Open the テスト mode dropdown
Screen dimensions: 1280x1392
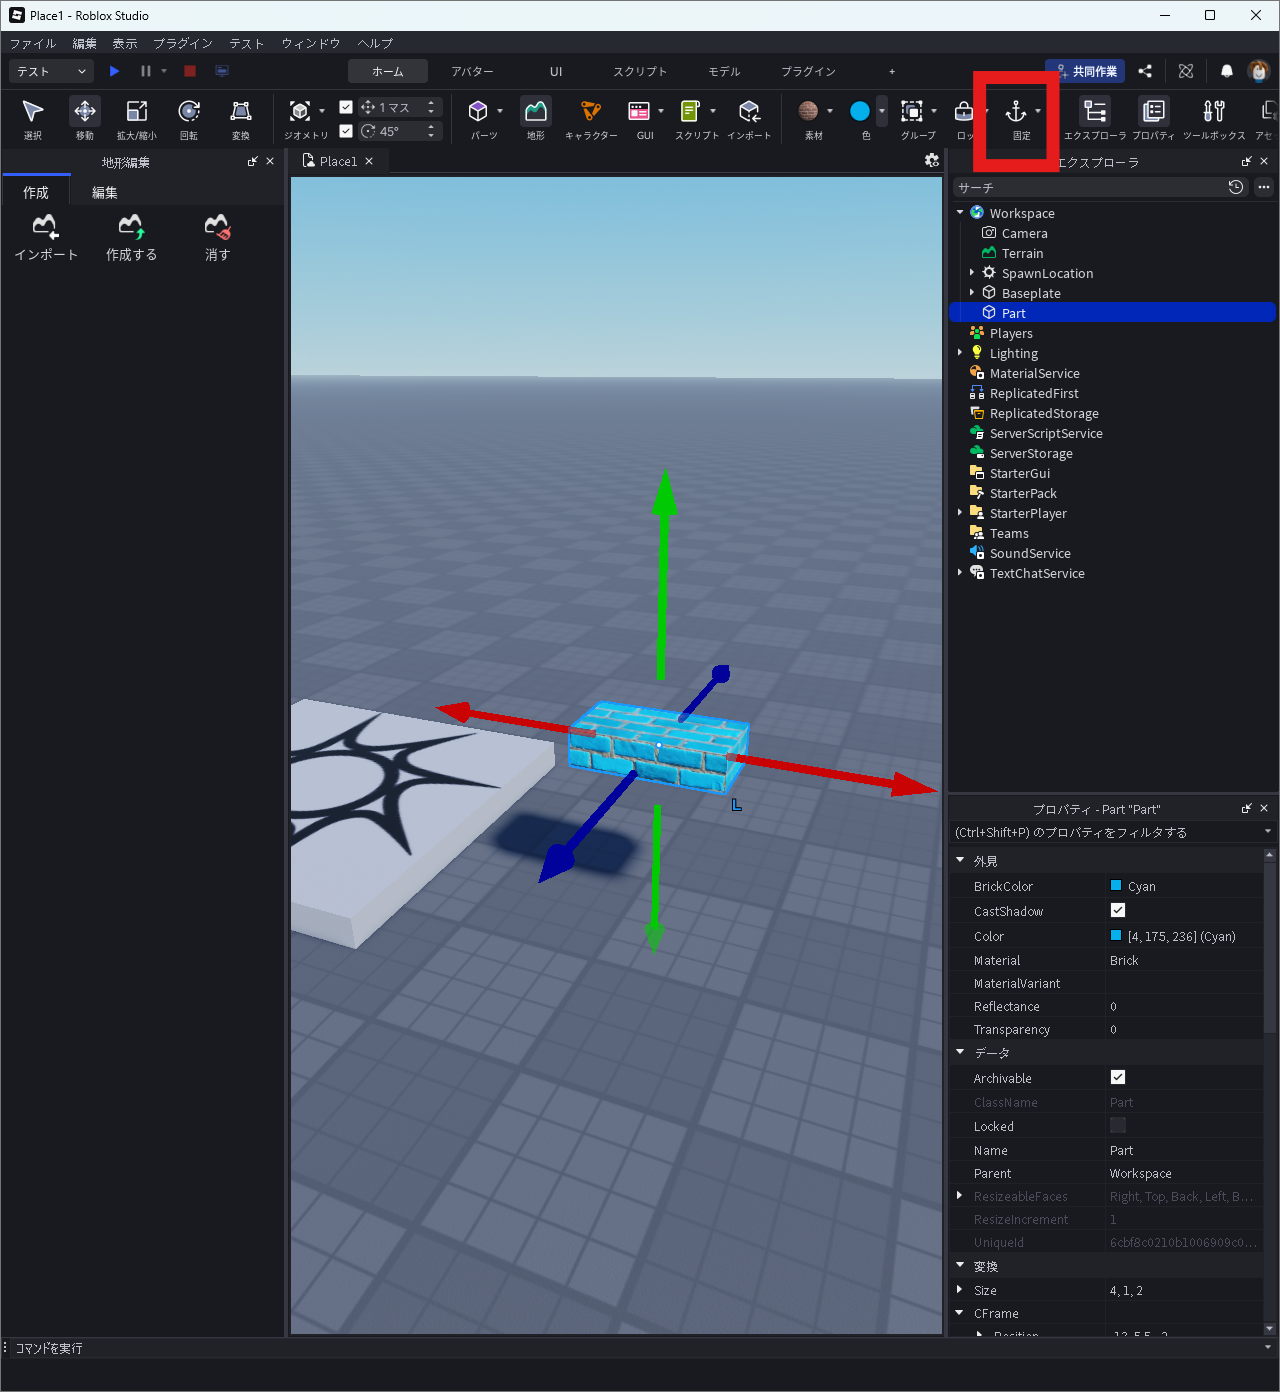coord(52,71)
